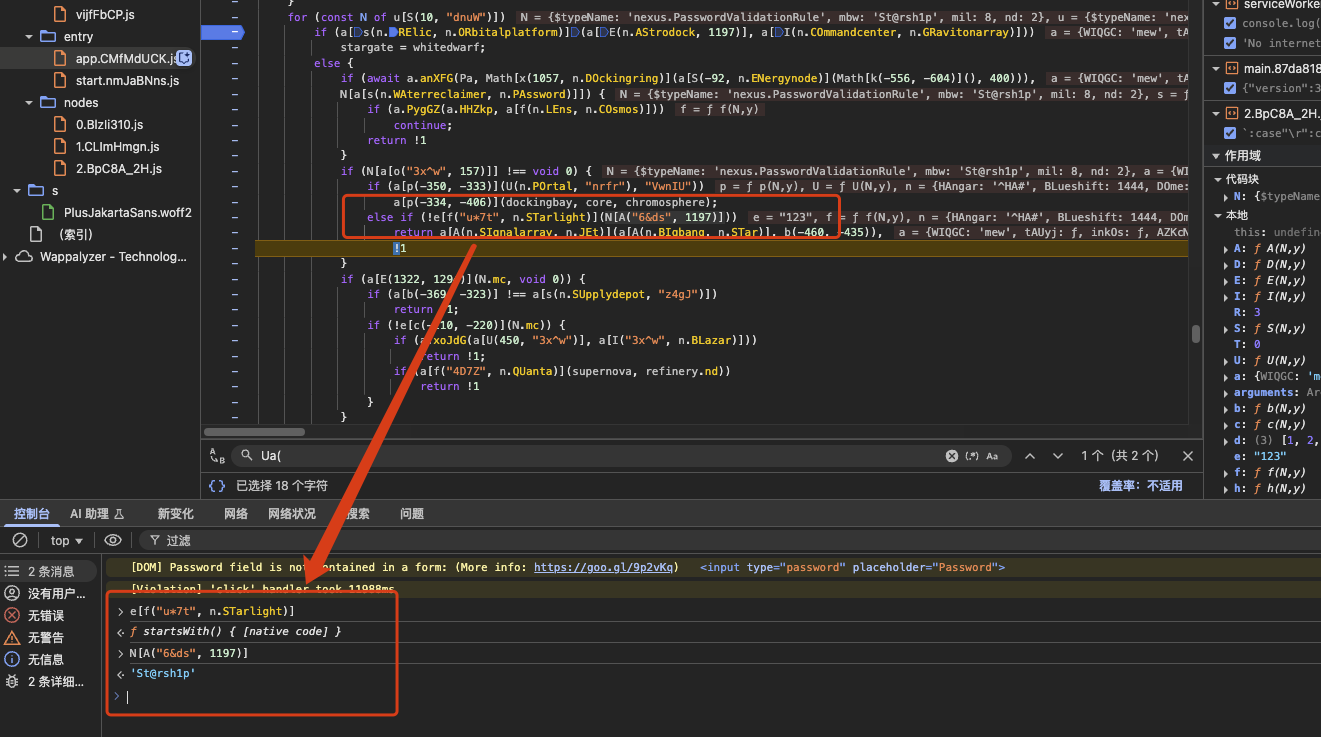1321x737 pixels.
Task: Go to previous search result
Action: point(1029,456)
